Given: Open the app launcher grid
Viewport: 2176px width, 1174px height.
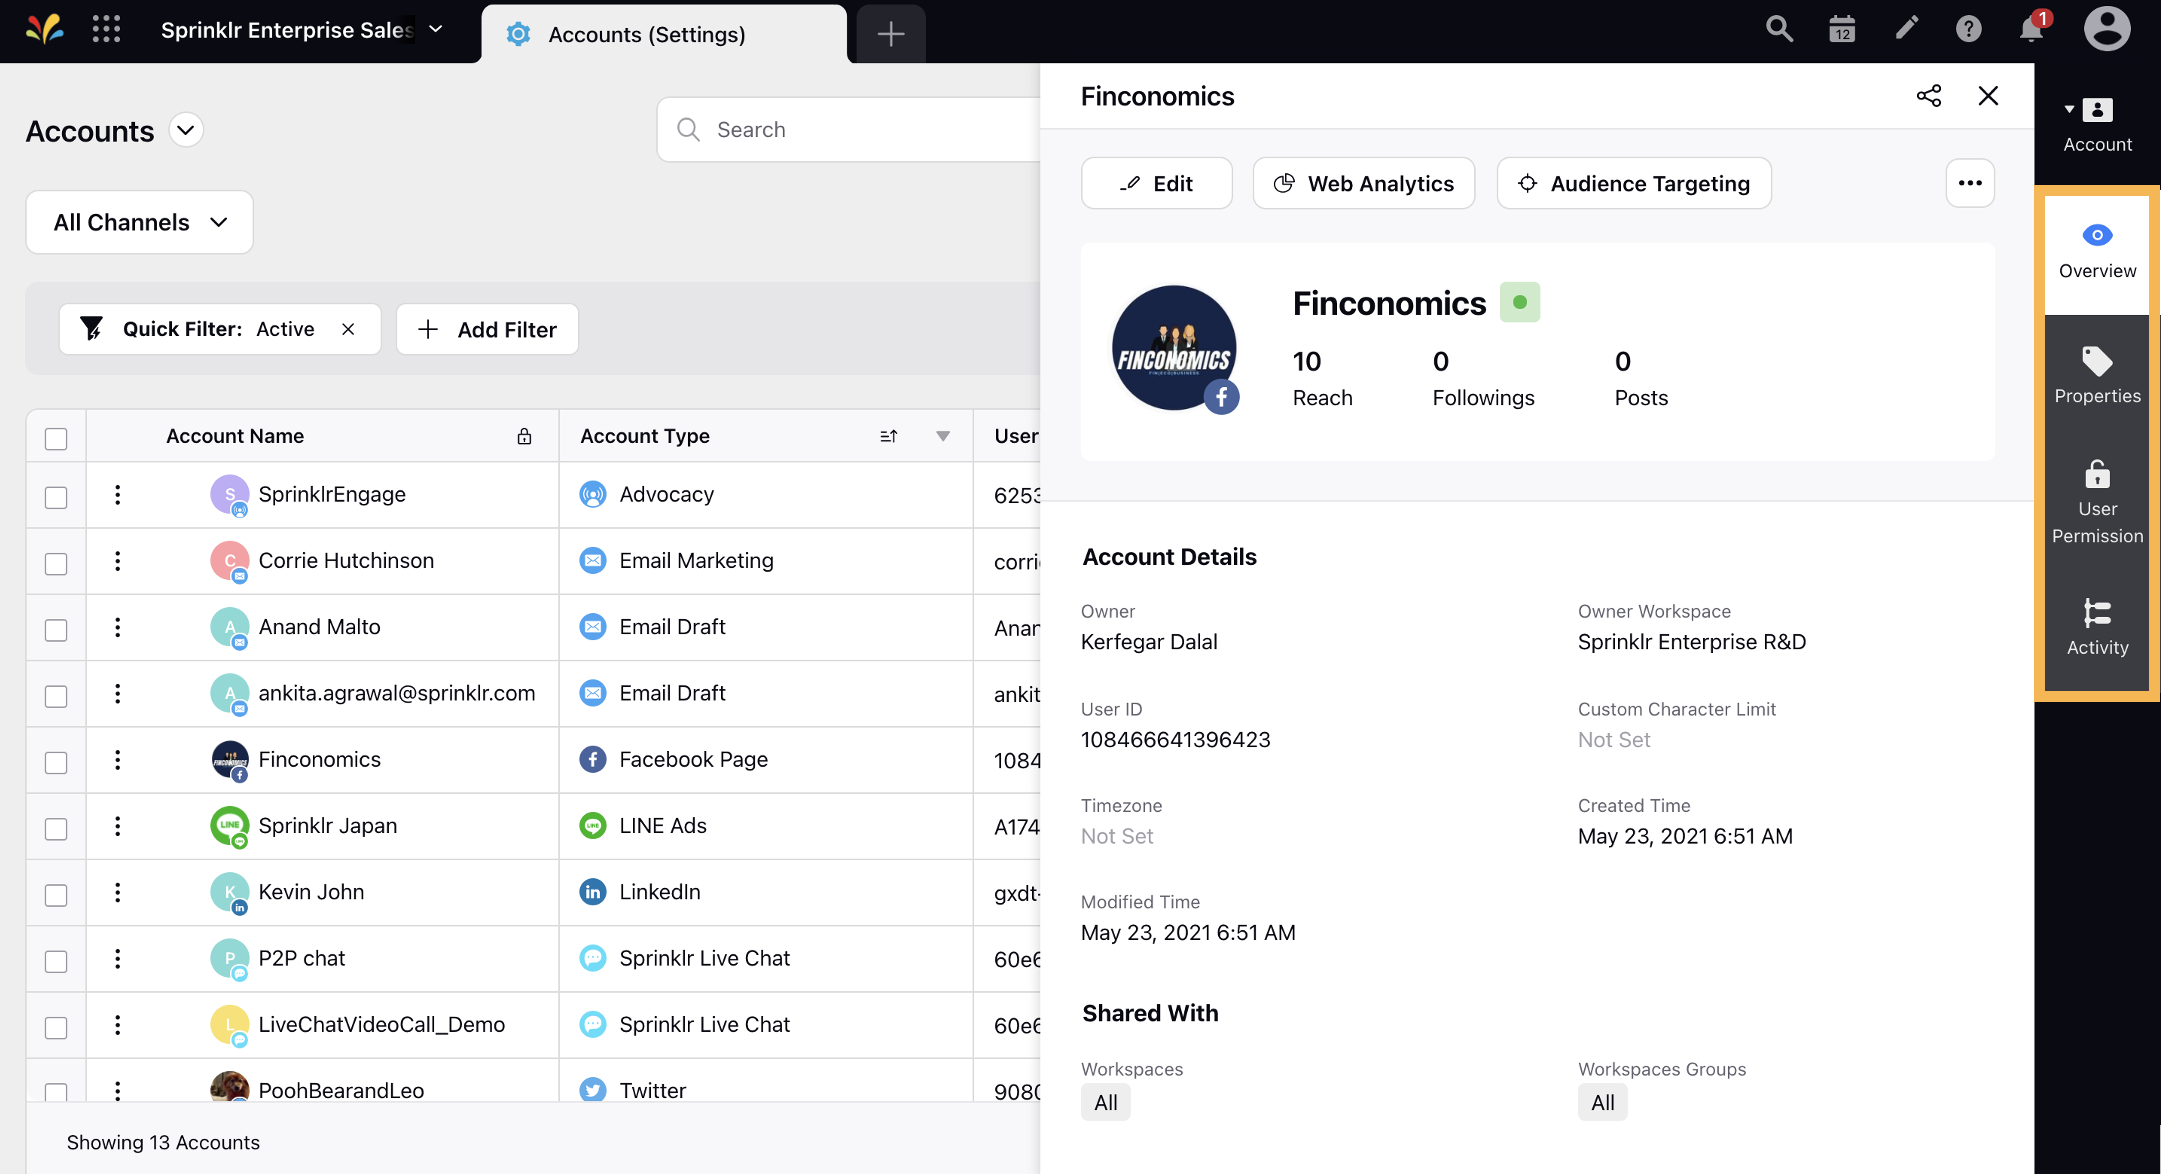Looking at the screenshot, I should pos(106,29).
